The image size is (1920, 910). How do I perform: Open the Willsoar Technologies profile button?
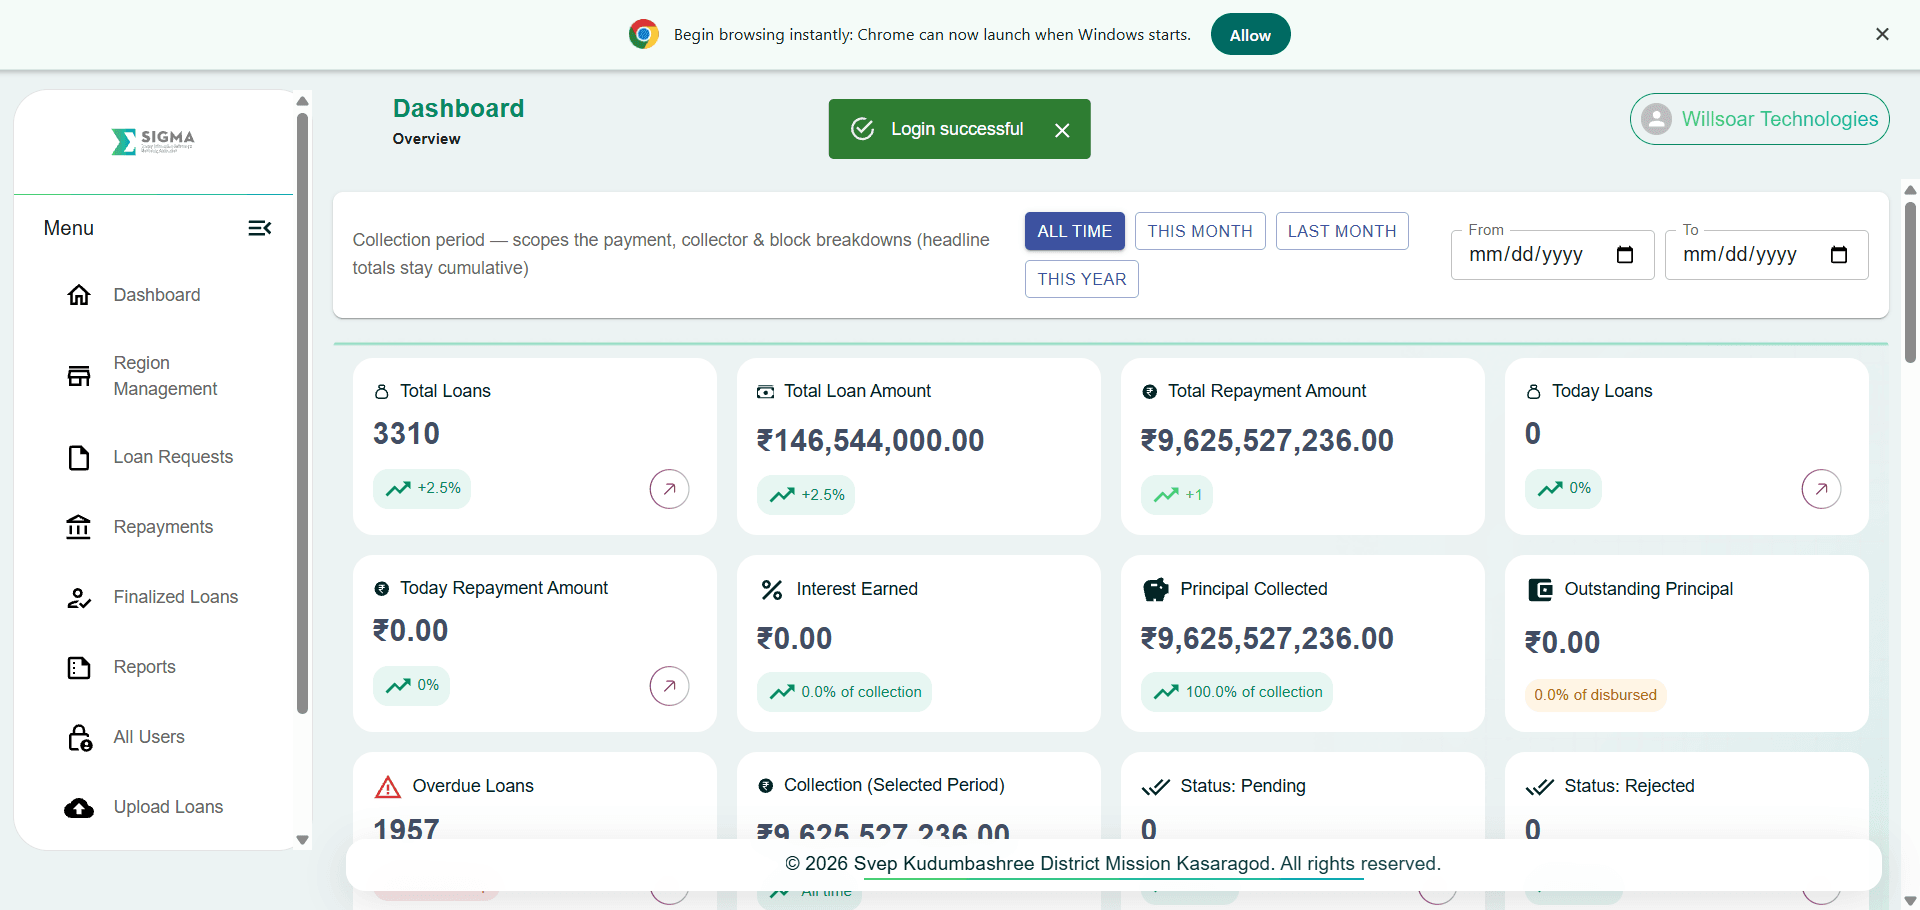point(1760,119)
